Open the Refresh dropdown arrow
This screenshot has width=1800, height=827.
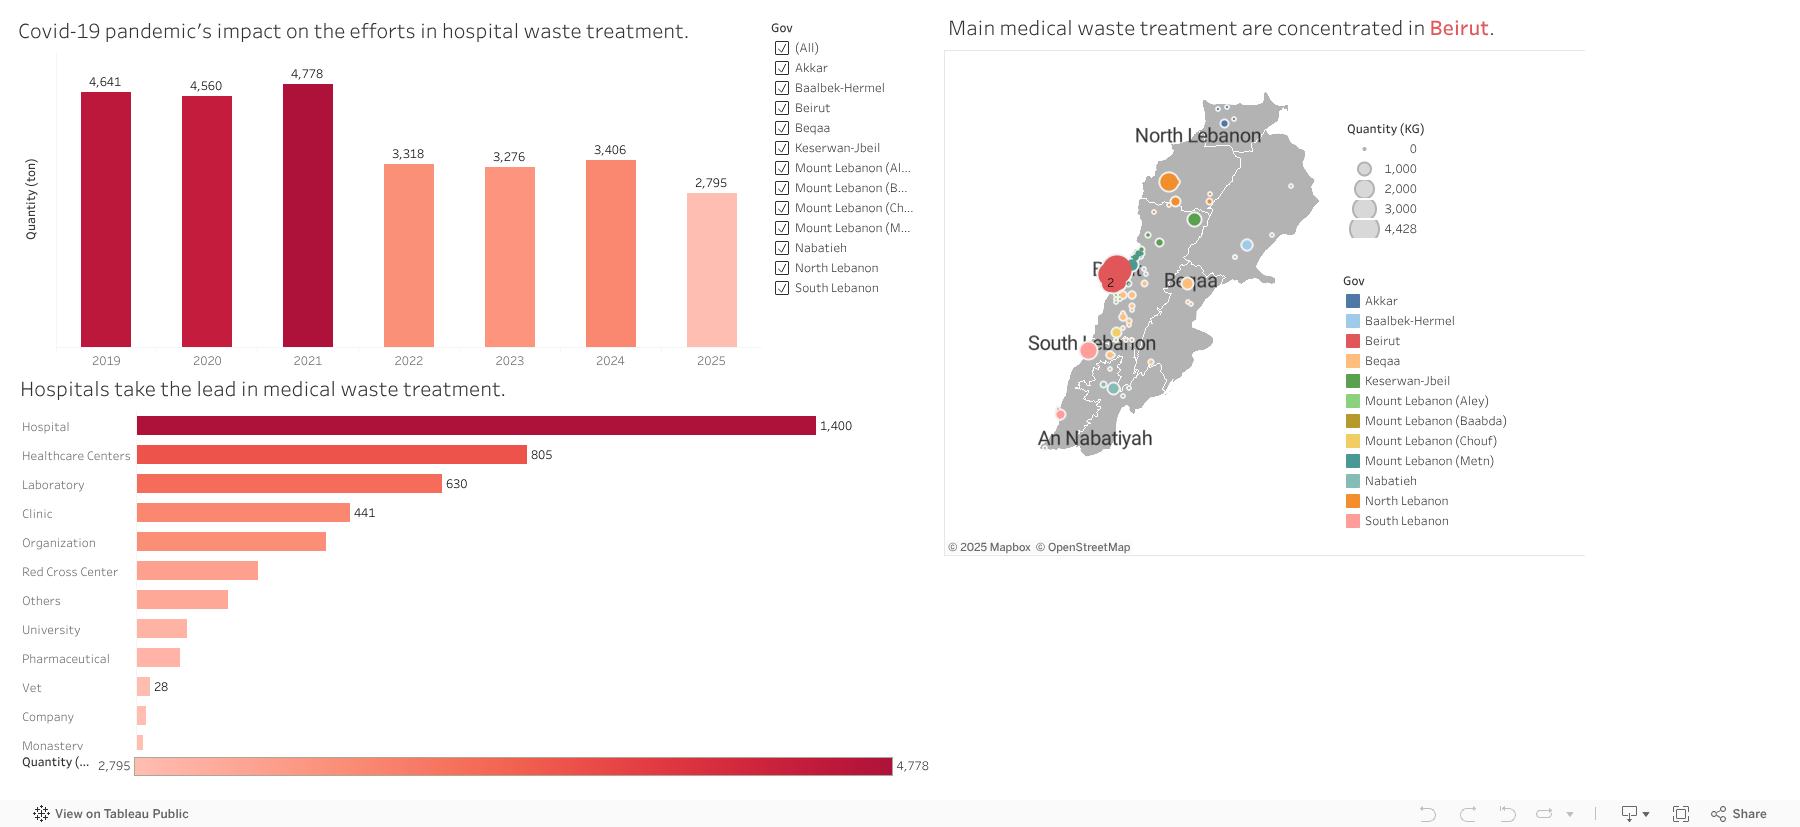(x=1568, y=813)
